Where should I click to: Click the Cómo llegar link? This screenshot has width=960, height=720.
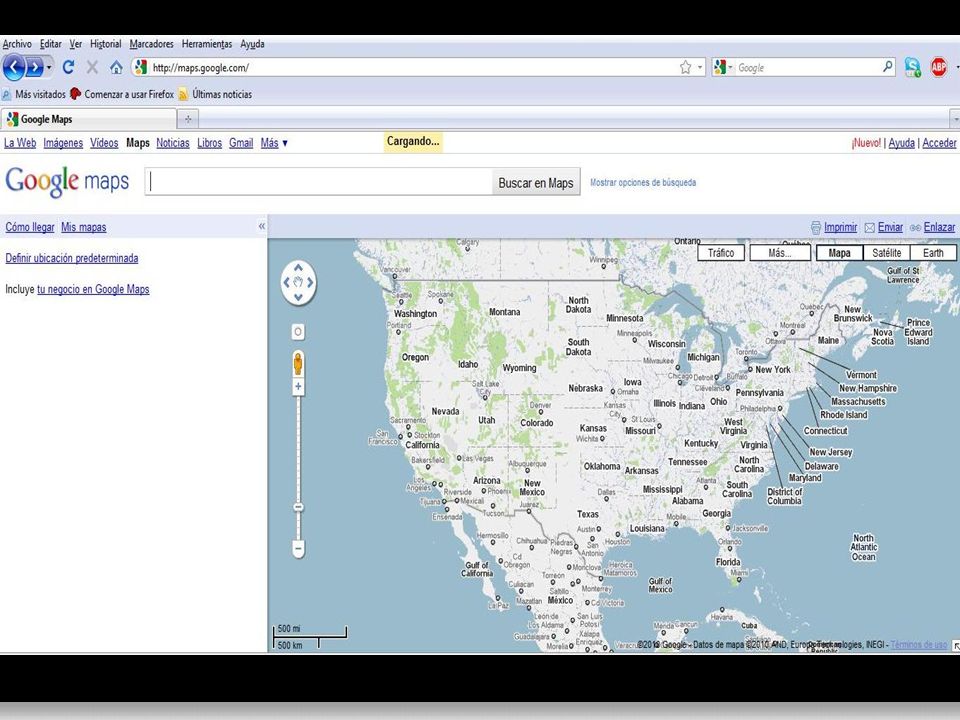click(x=30, y=227)
